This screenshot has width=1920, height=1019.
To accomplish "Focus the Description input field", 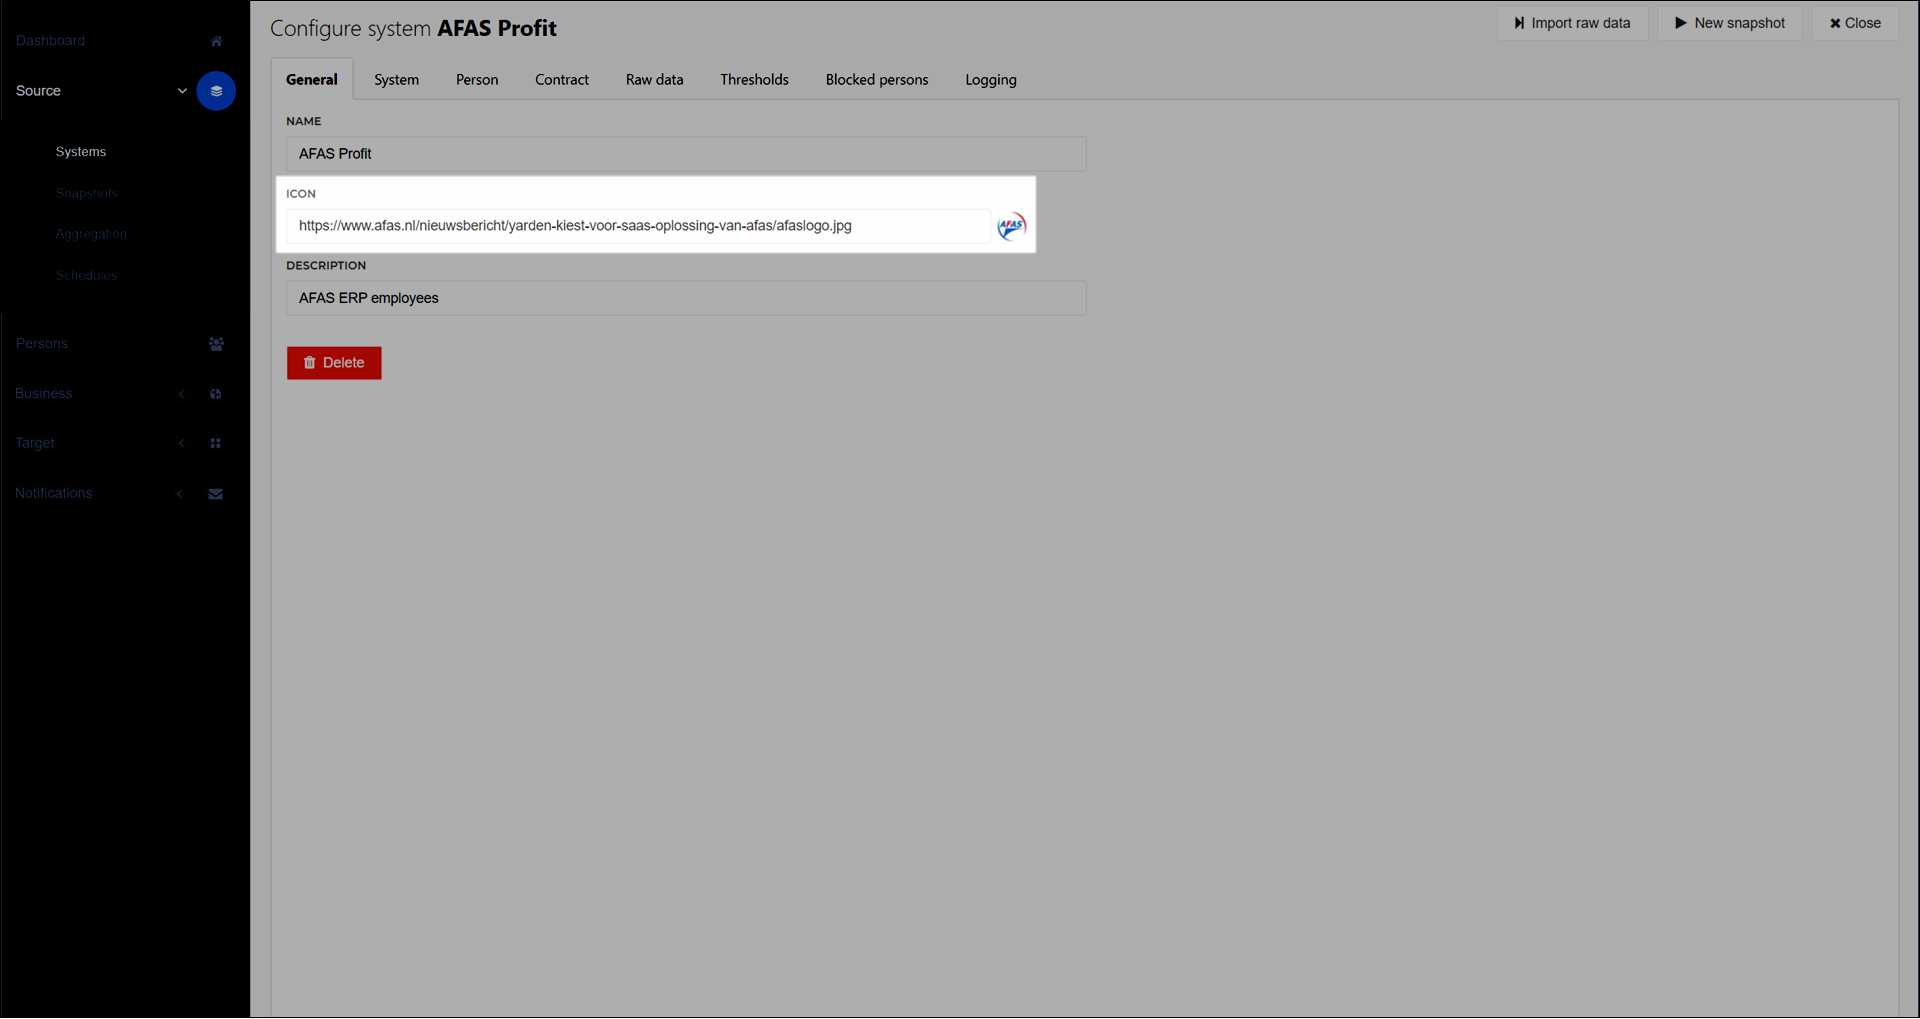I will tap(686, 298).
